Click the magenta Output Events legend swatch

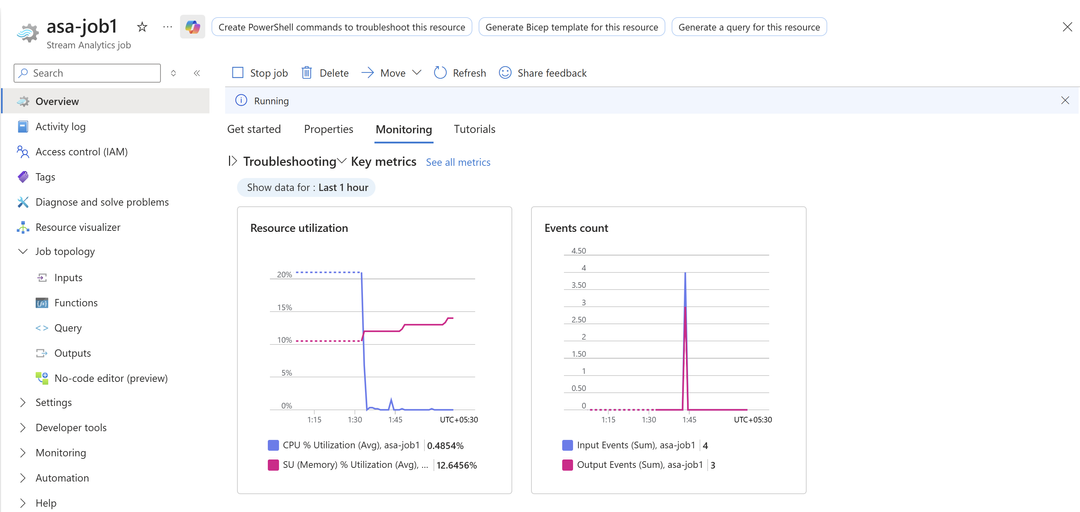568,465
